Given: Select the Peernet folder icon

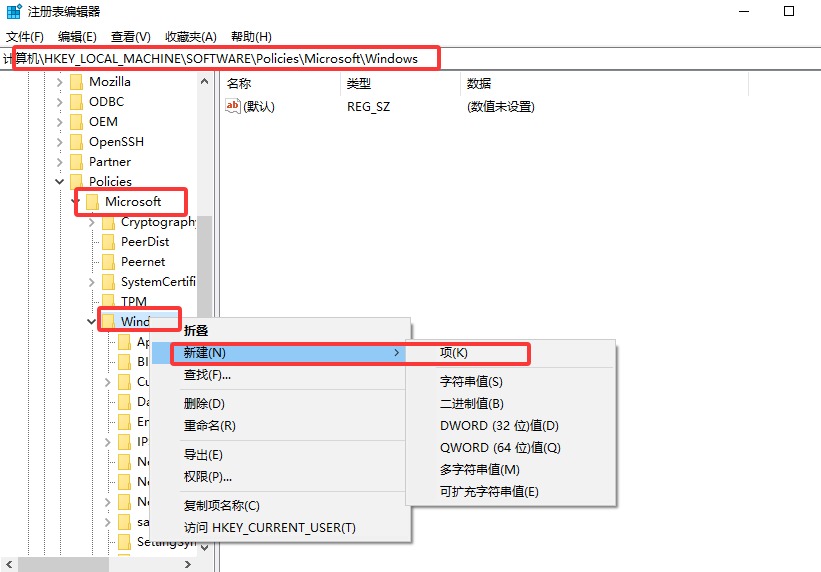Looking at the screenshot, I should pyautogui.click(x=108, y=262).
